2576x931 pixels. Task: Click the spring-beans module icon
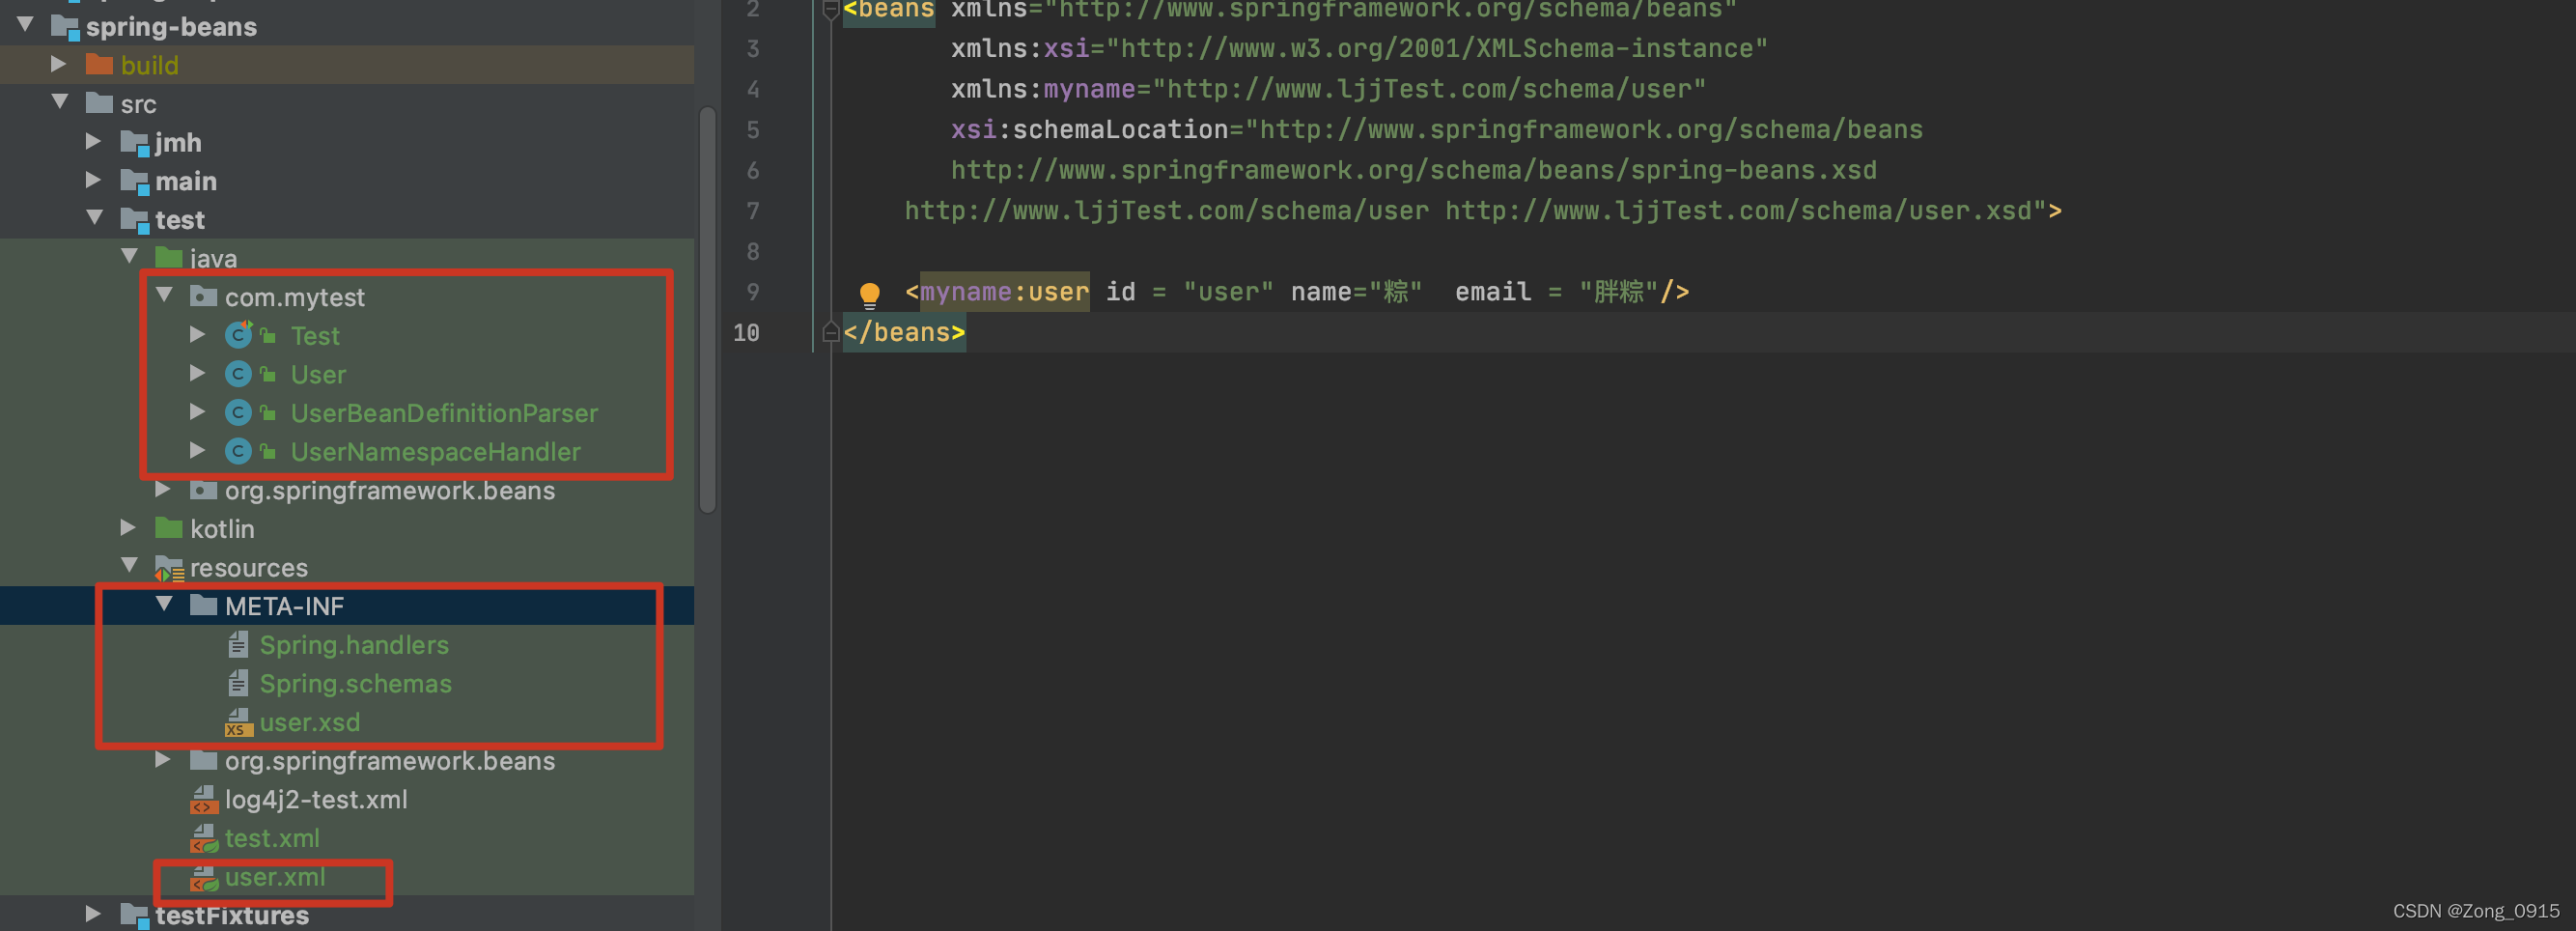(65, 27)
